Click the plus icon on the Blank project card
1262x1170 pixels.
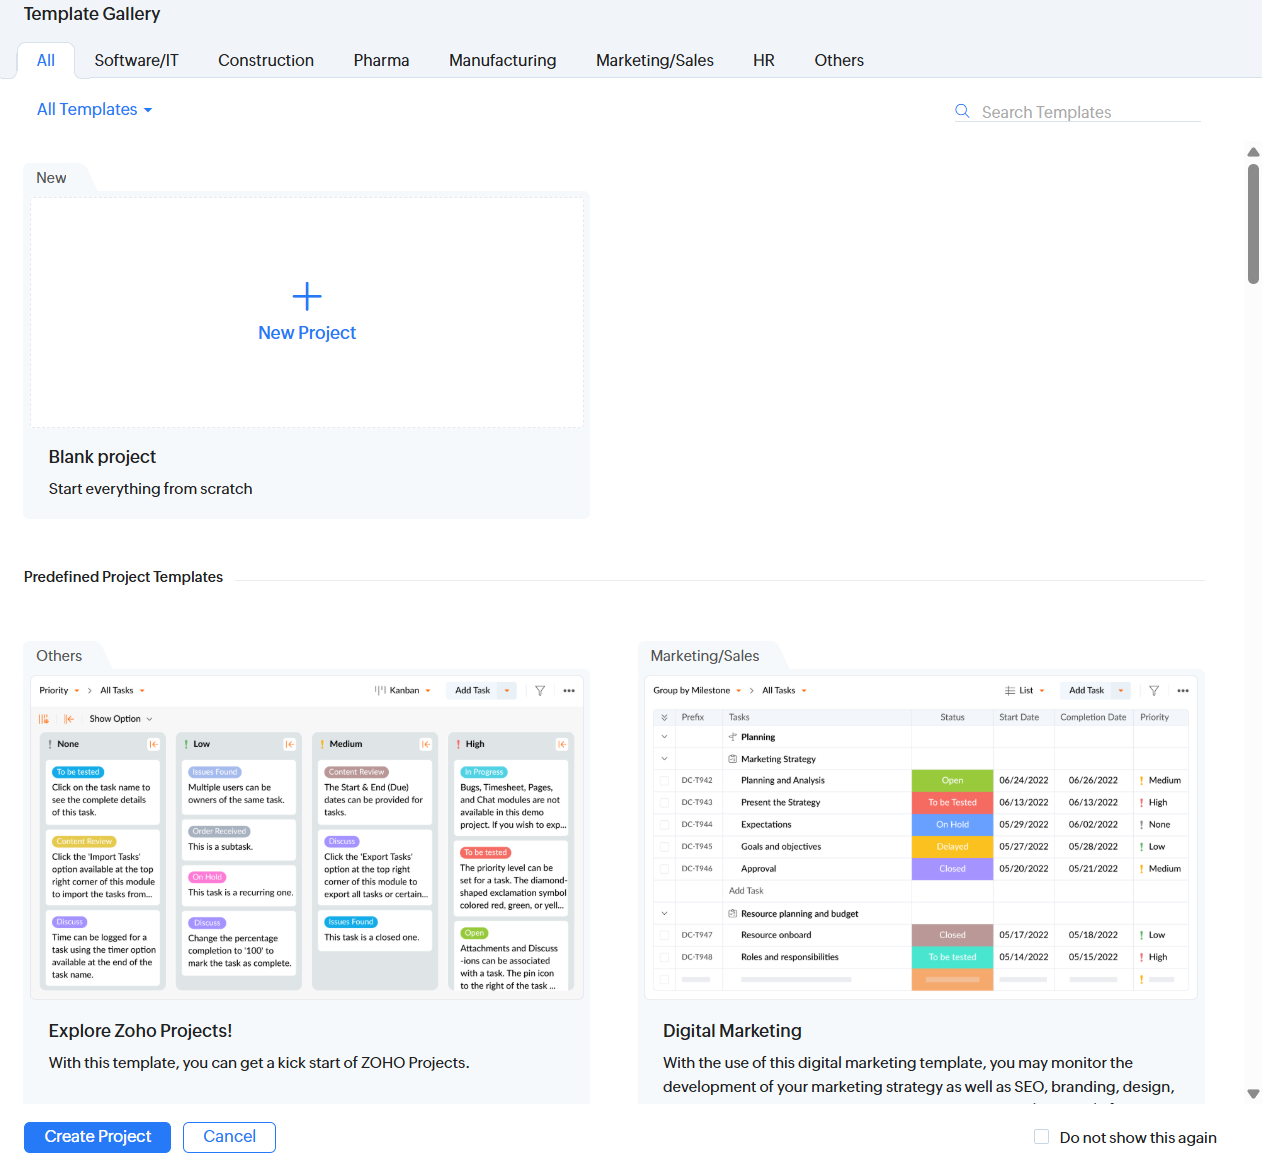306,296
